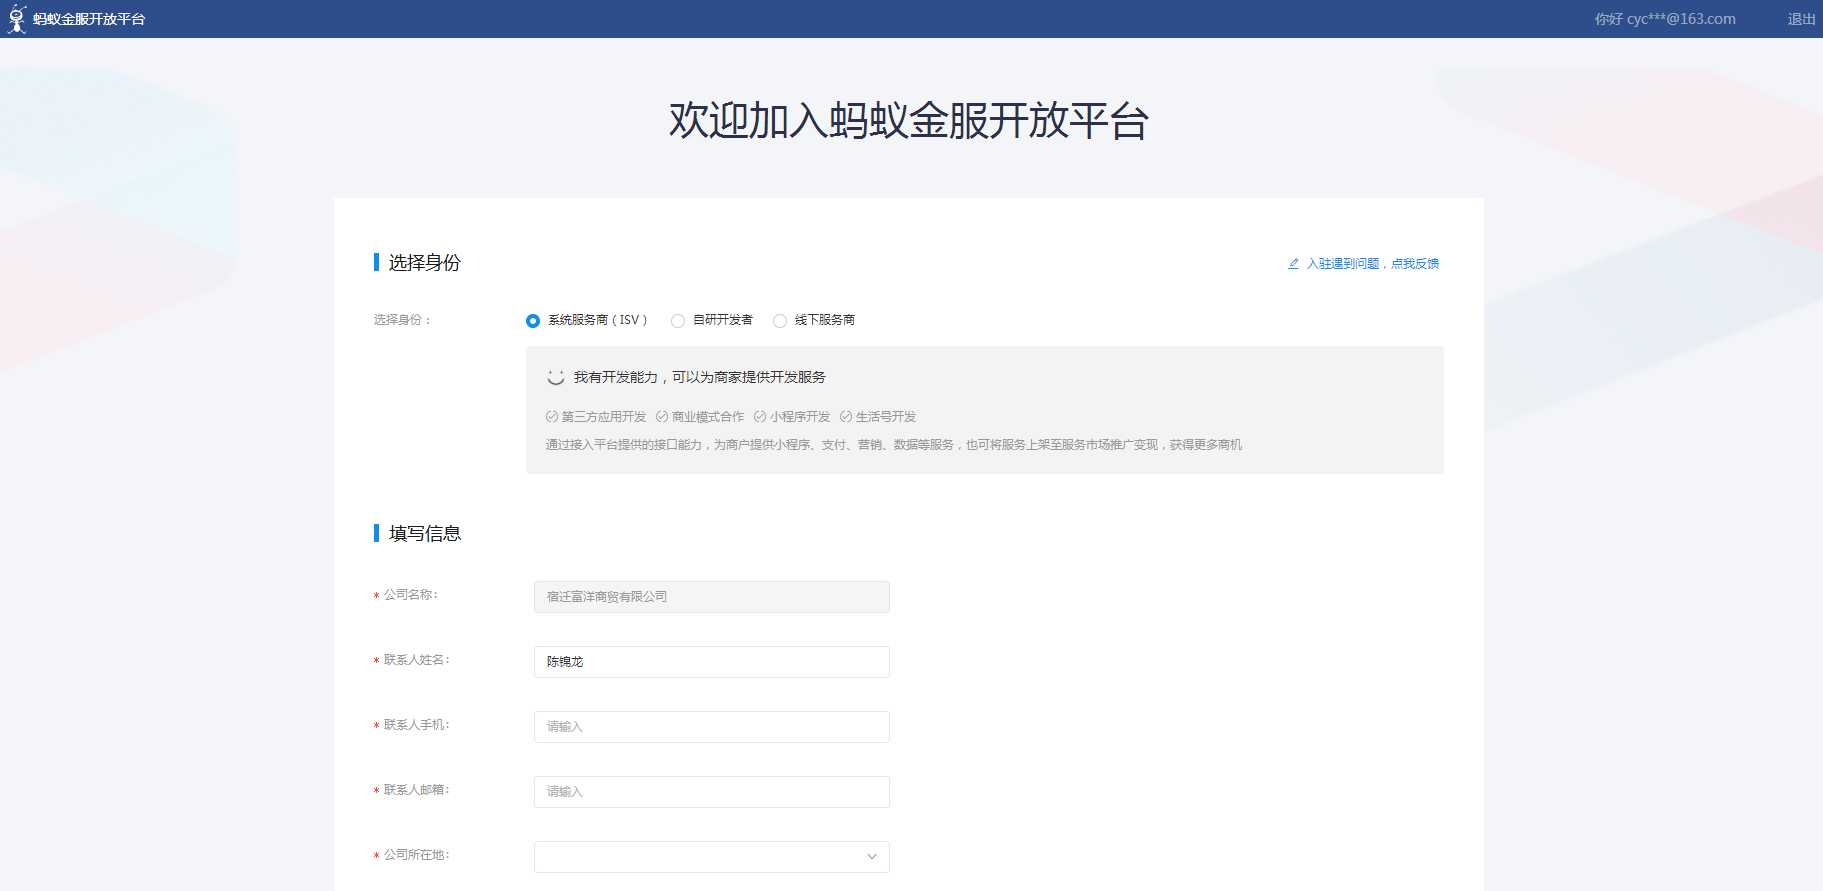
Task: Click the pencil feedback icon
Action: [x=1293, y=264]
